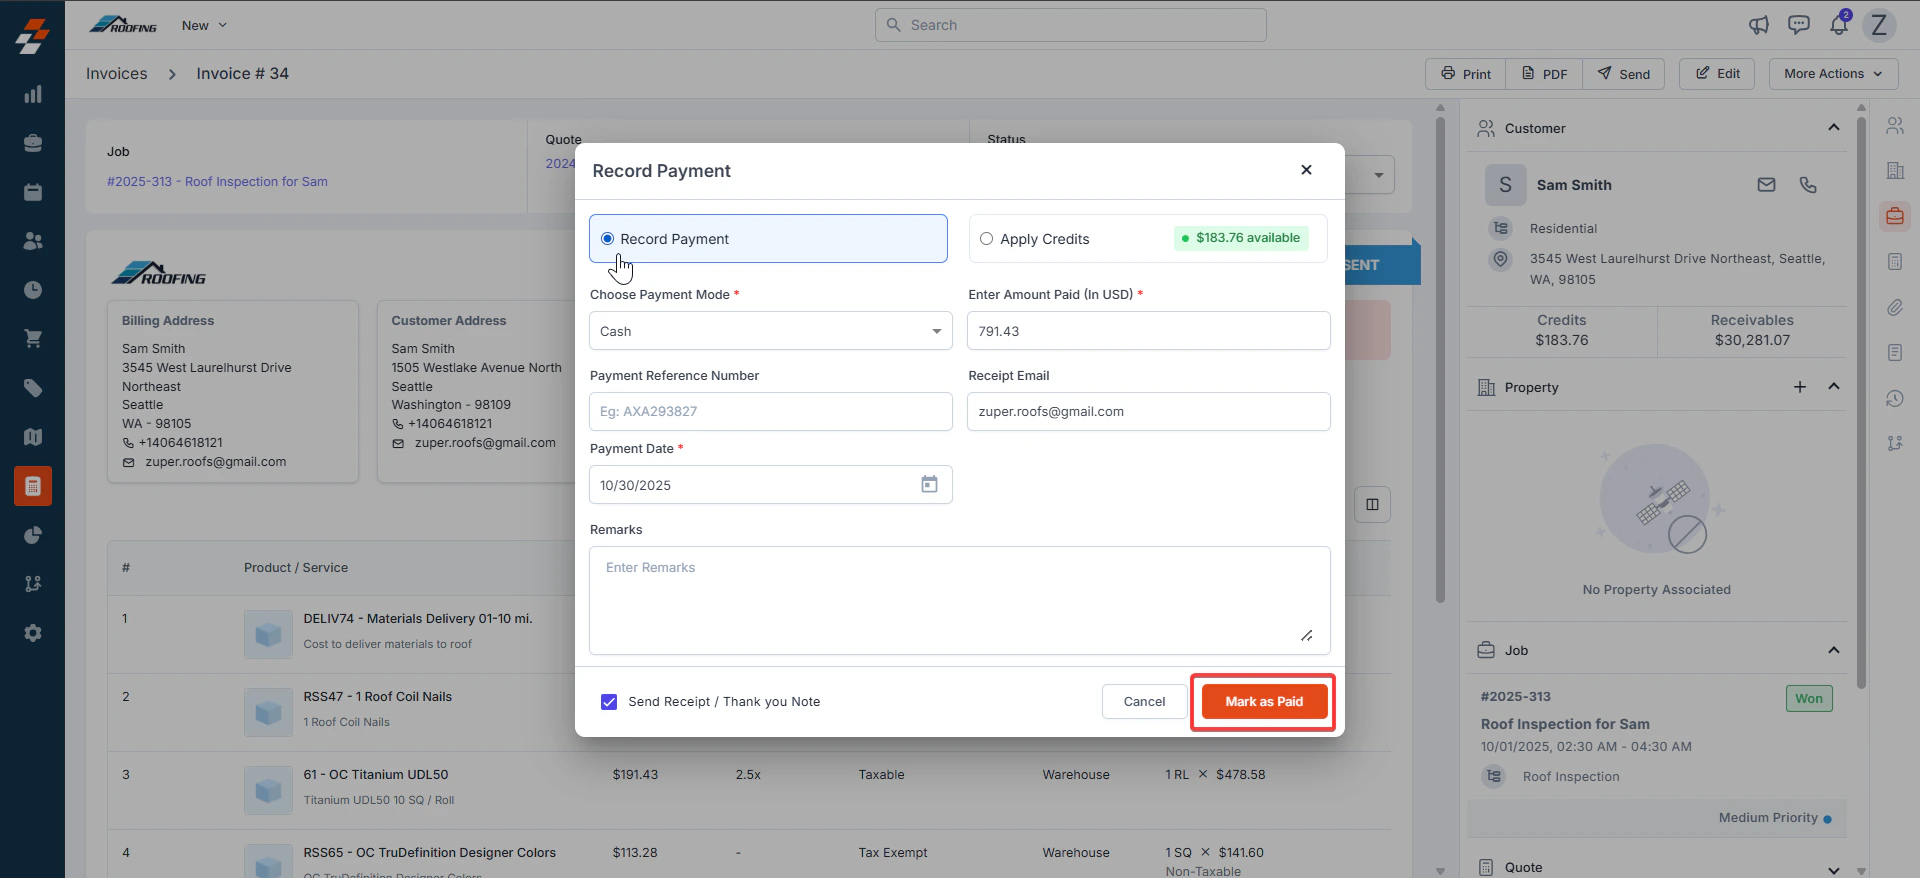Uncheck Send Receipt / Thank you Note
The image size is (1920, 878).
coord(609,702)
